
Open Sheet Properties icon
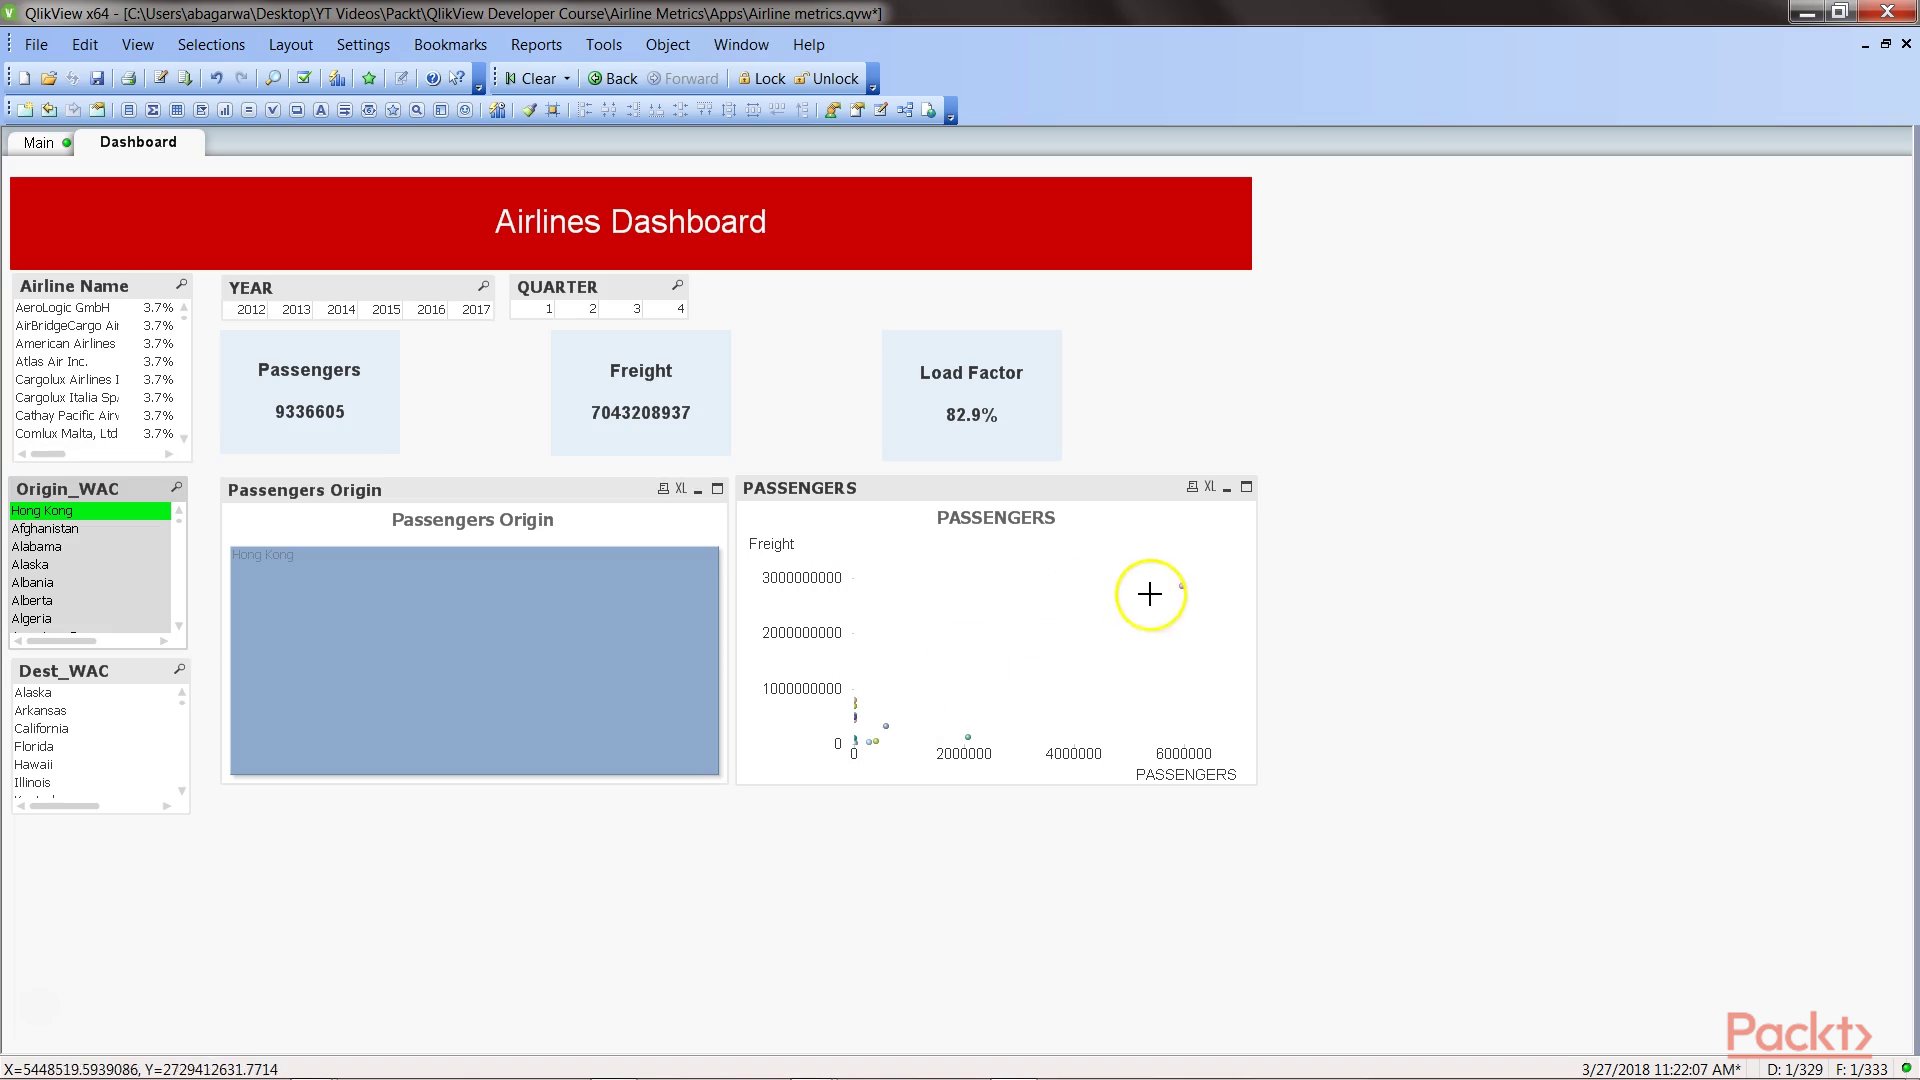pos(97,110)
